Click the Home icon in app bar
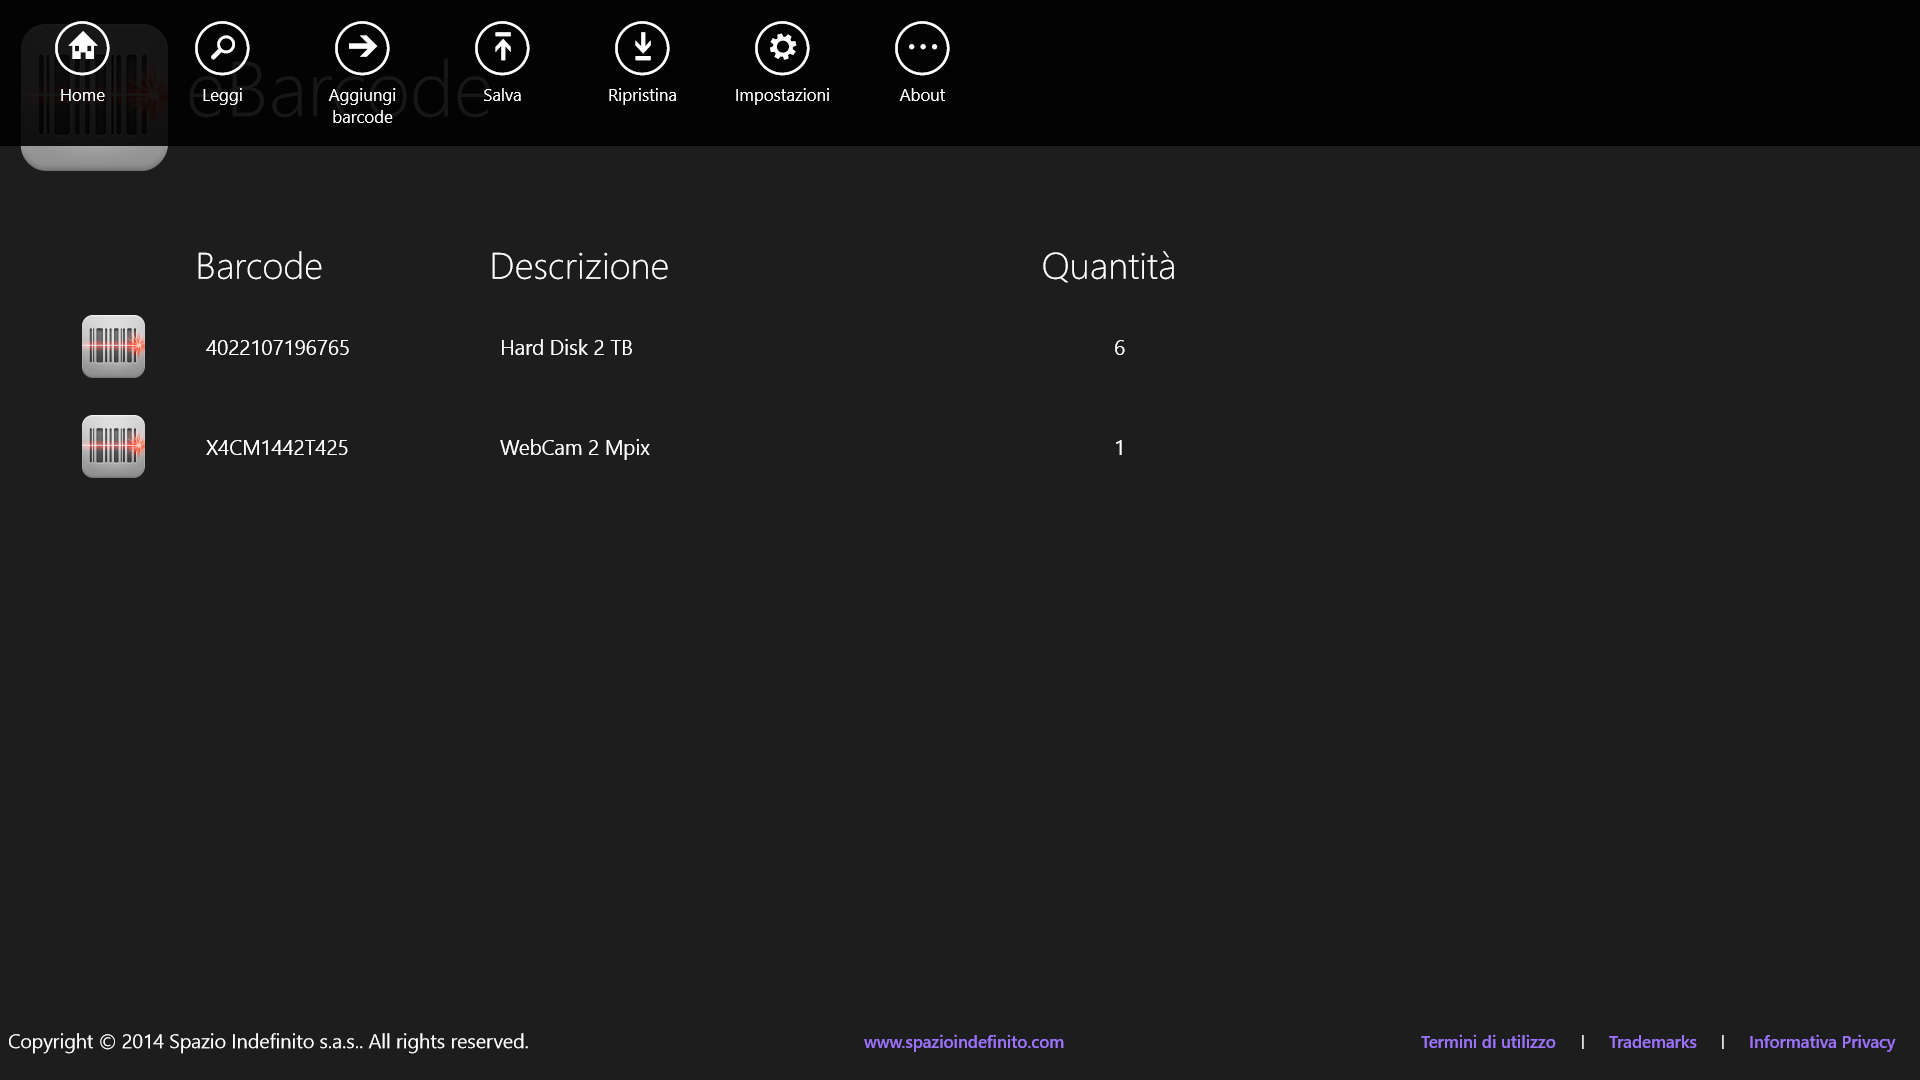 click(x=82, y=48)
